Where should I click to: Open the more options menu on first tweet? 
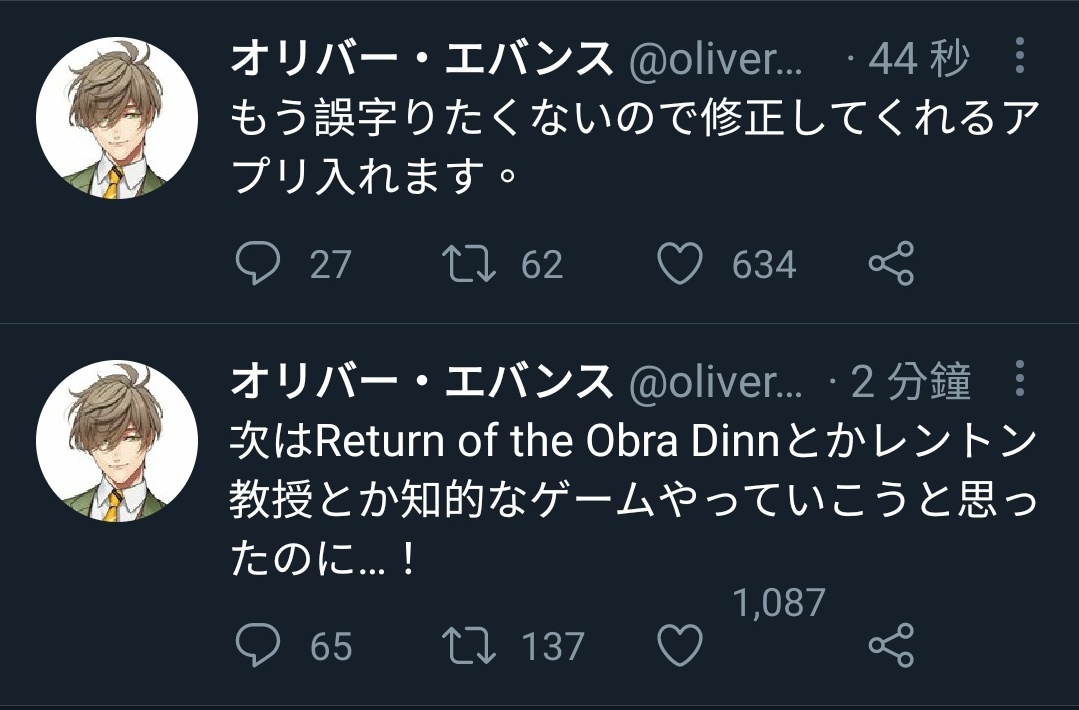[1020, 56]
